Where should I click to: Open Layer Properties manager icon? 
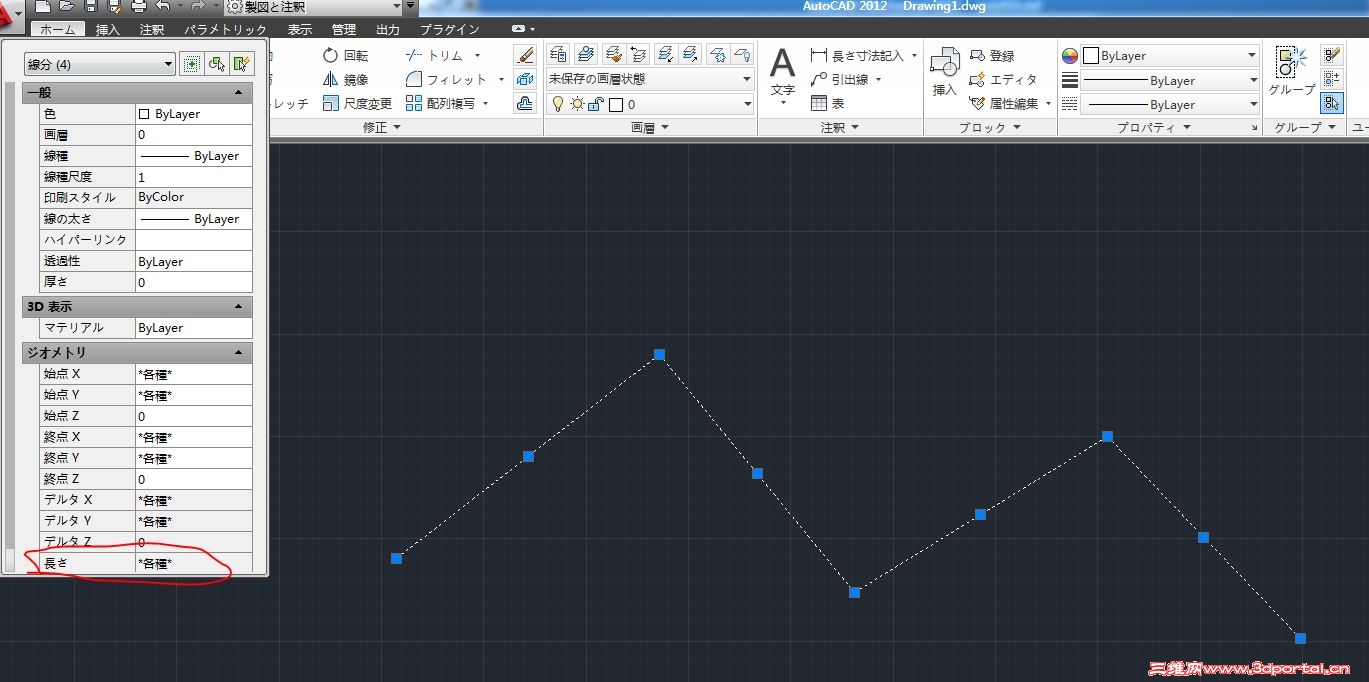click(560, 54)
